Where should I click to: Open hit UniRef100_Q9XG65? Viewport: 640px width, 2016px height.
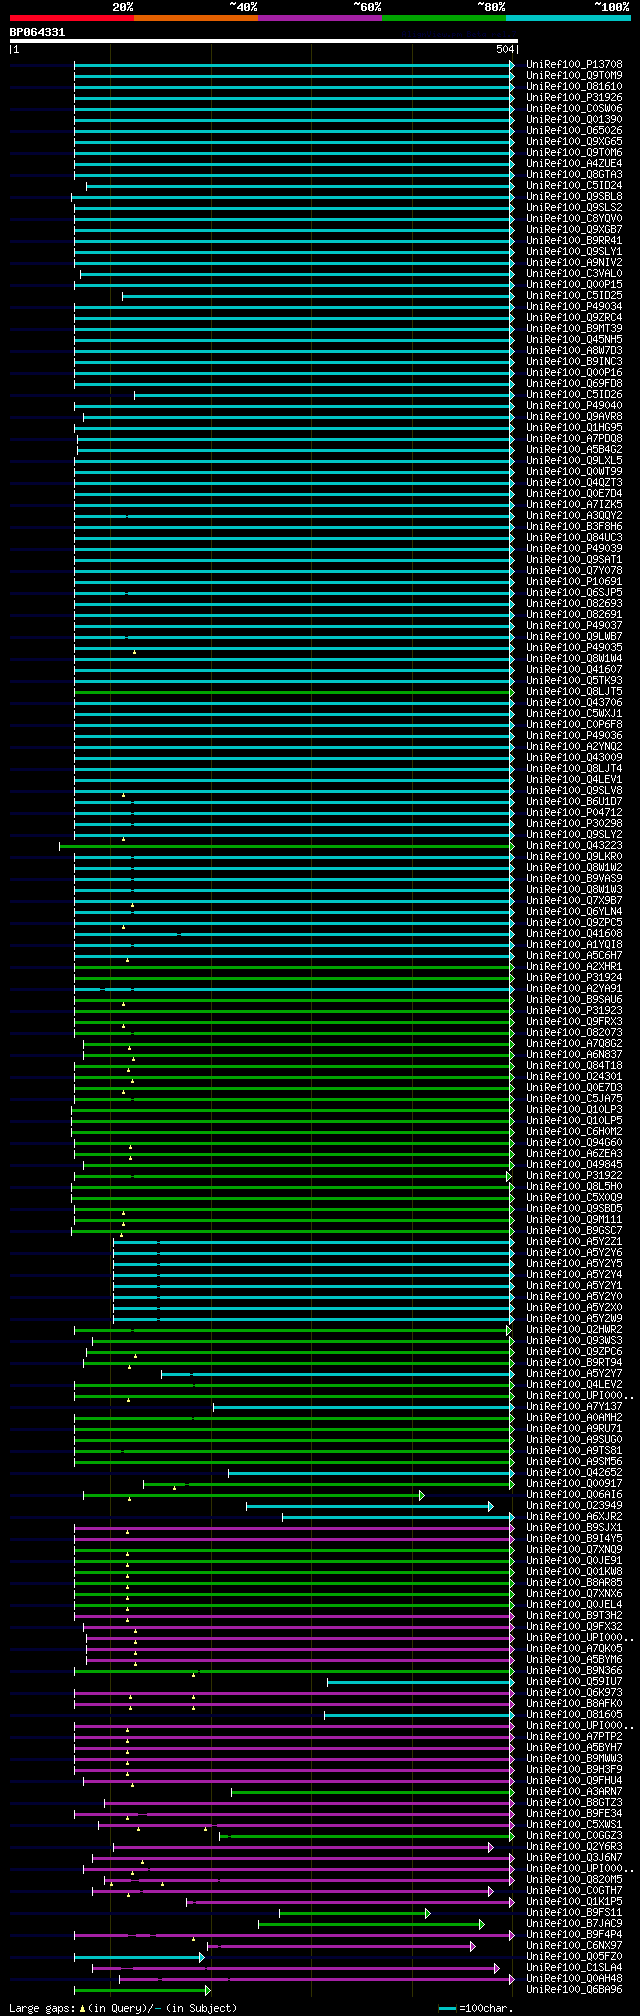[574, 142]
